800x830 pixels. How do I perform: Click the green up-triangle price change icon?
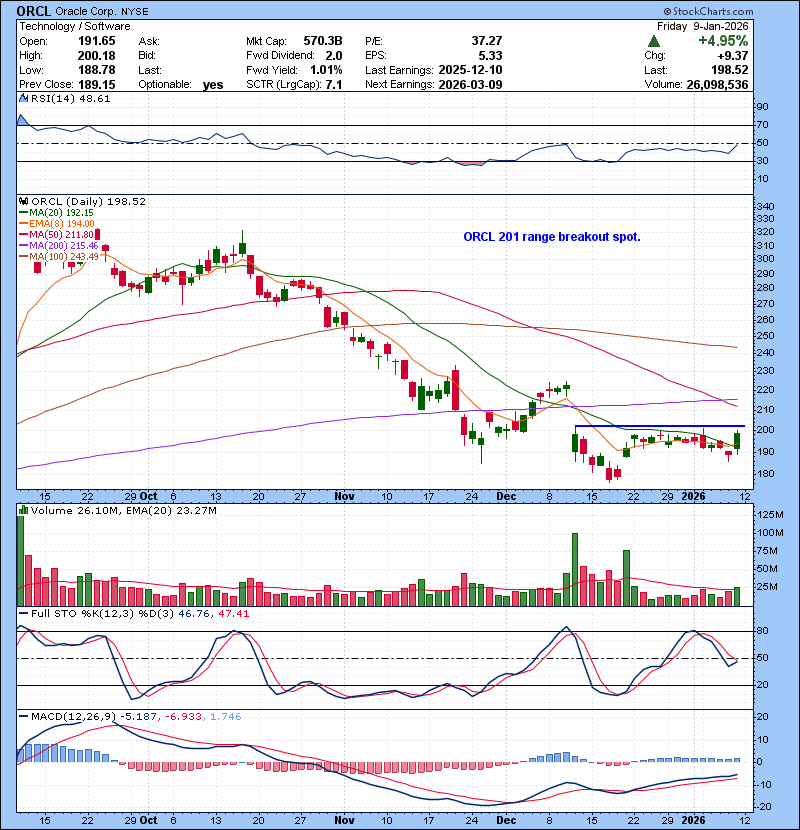654,41
